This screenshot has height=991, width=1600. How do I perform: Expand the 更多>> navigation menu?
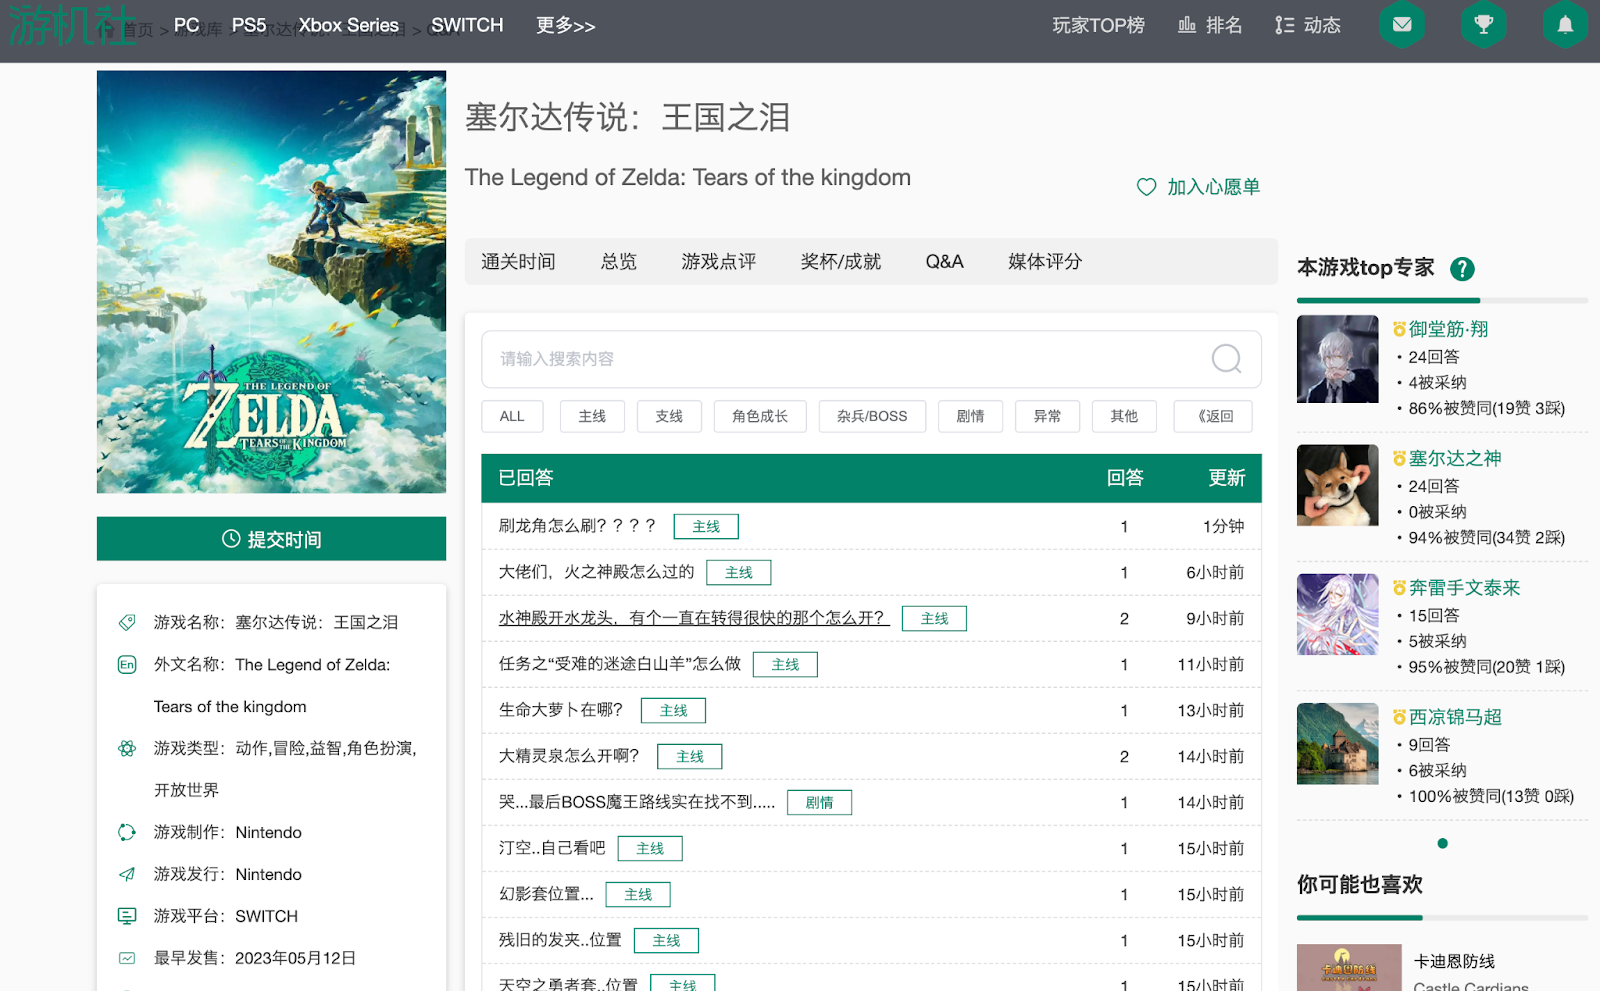click(x=565, y=25)
